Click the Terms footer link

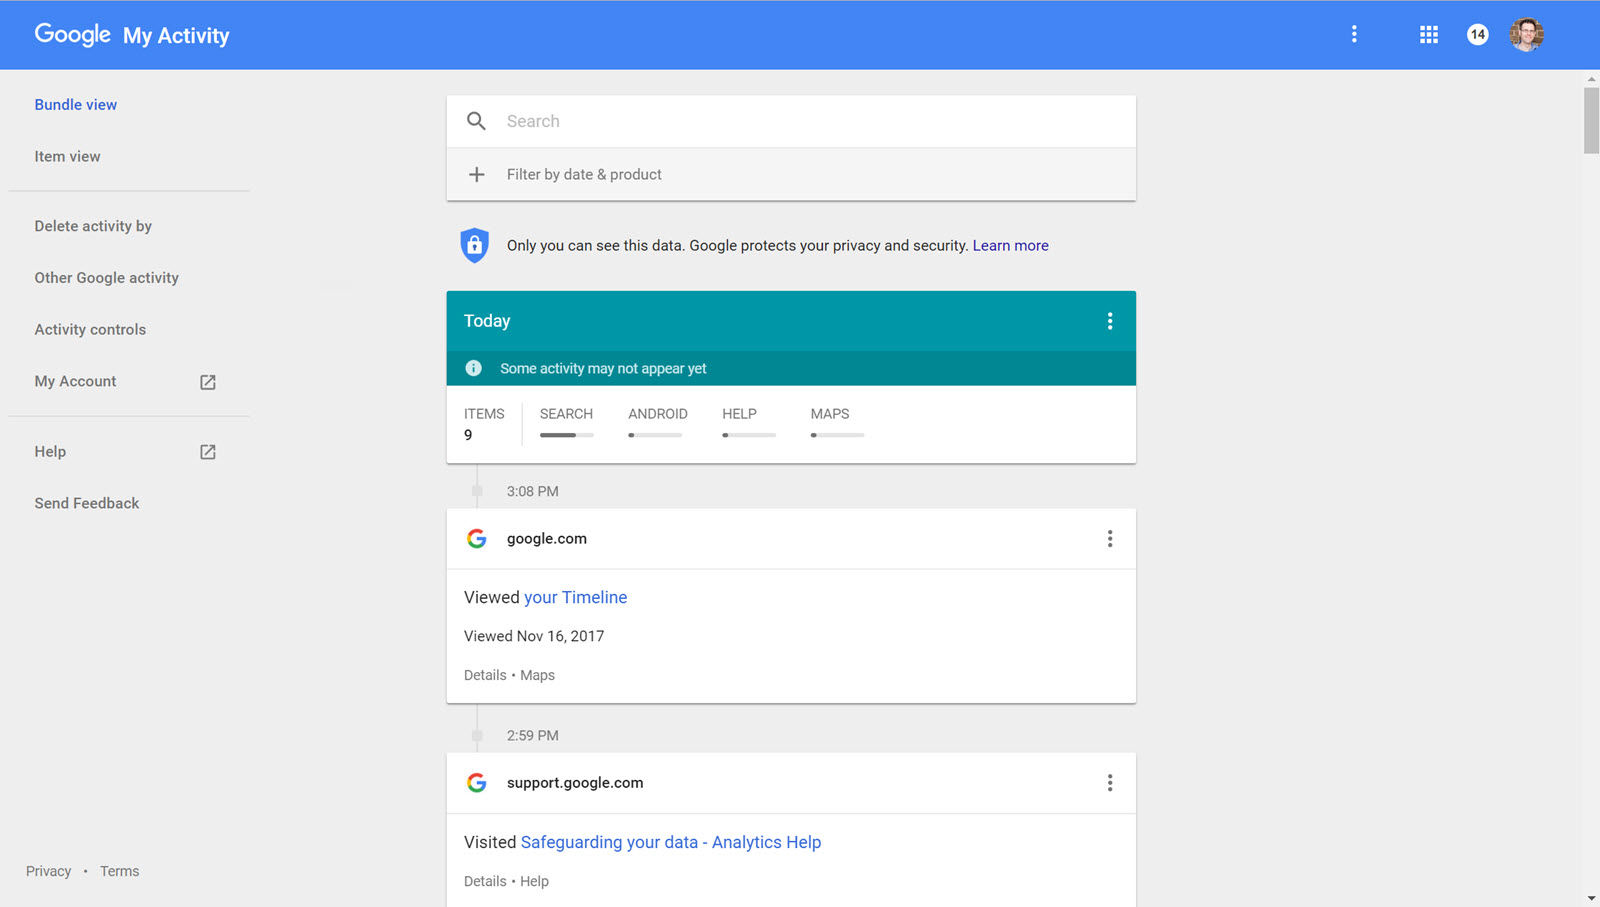[119, 871]
